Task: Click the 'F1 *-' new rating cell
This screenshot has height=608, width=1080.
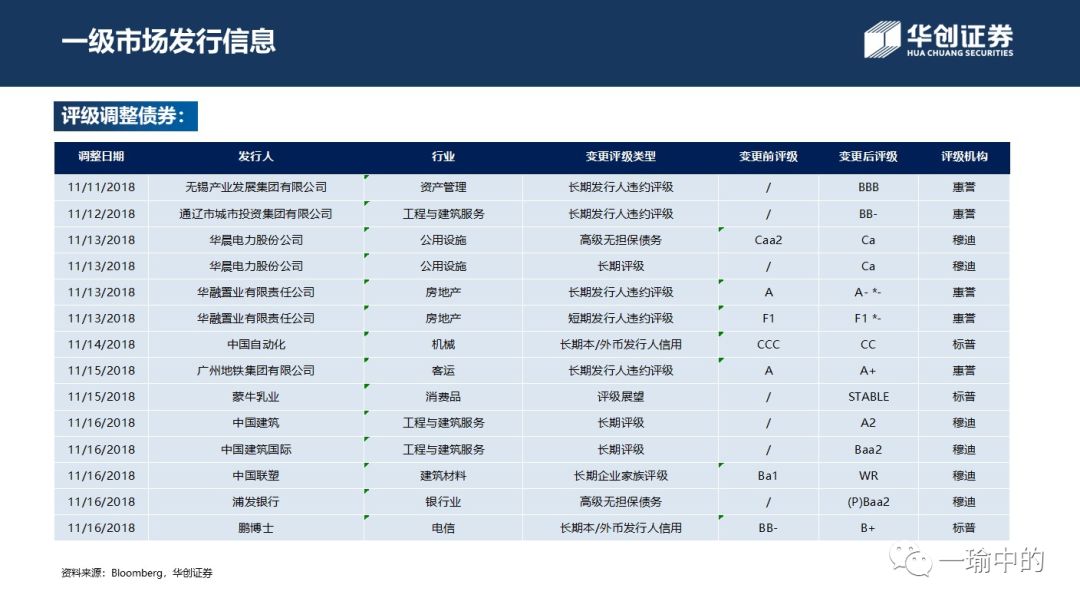Action: point(868,318)
